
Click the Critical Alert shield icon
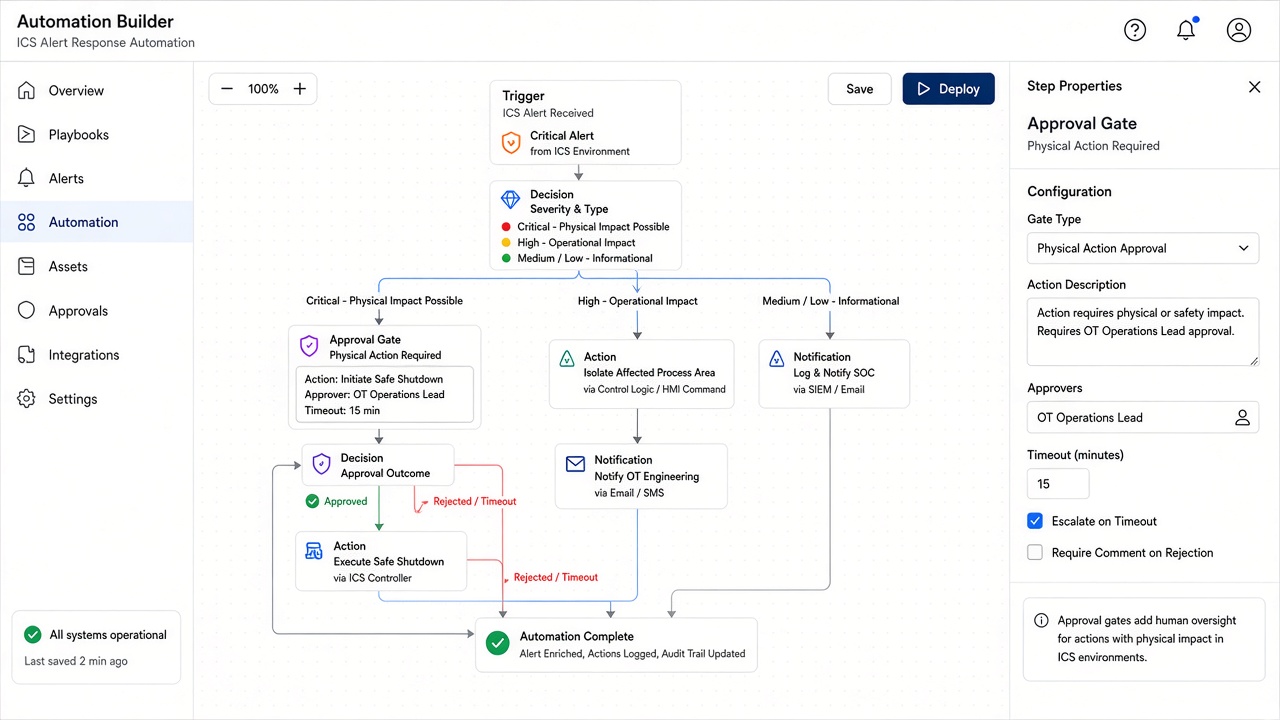click(511, 143)
